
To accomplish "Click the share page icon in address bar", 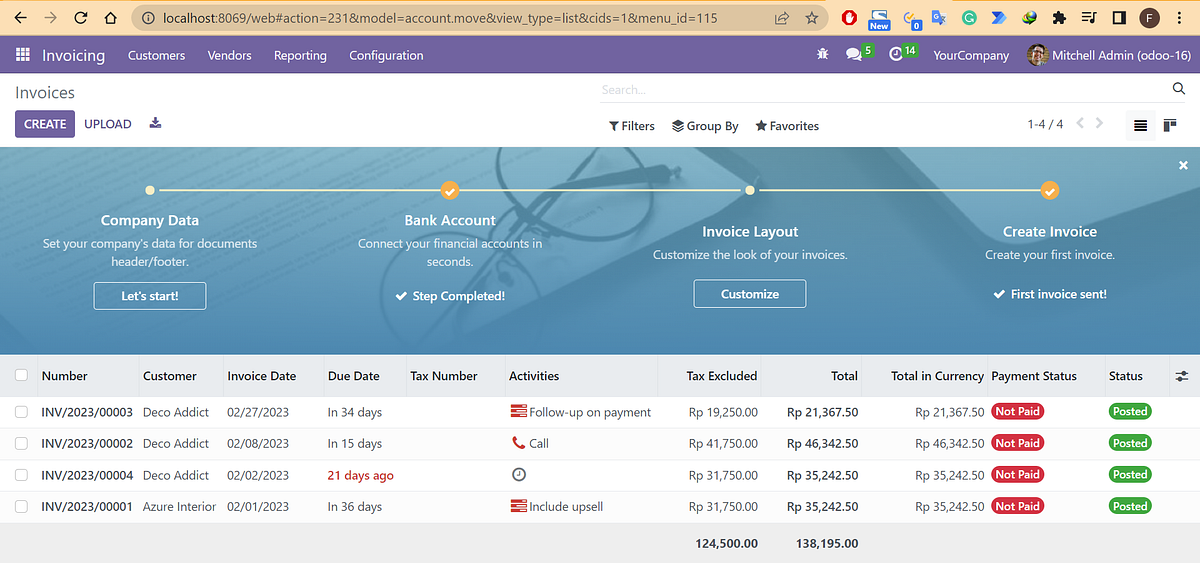I will (781, 18).
